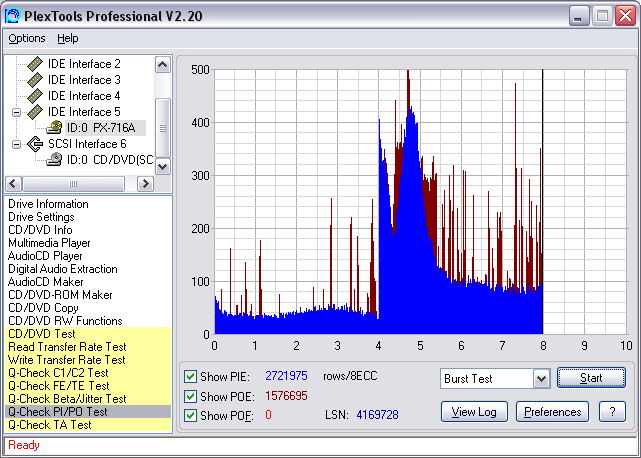This screenshot has width=641, height=458.
Task: Select Drive Settings function
Action: pyautogui.click(x=41, y=217)
